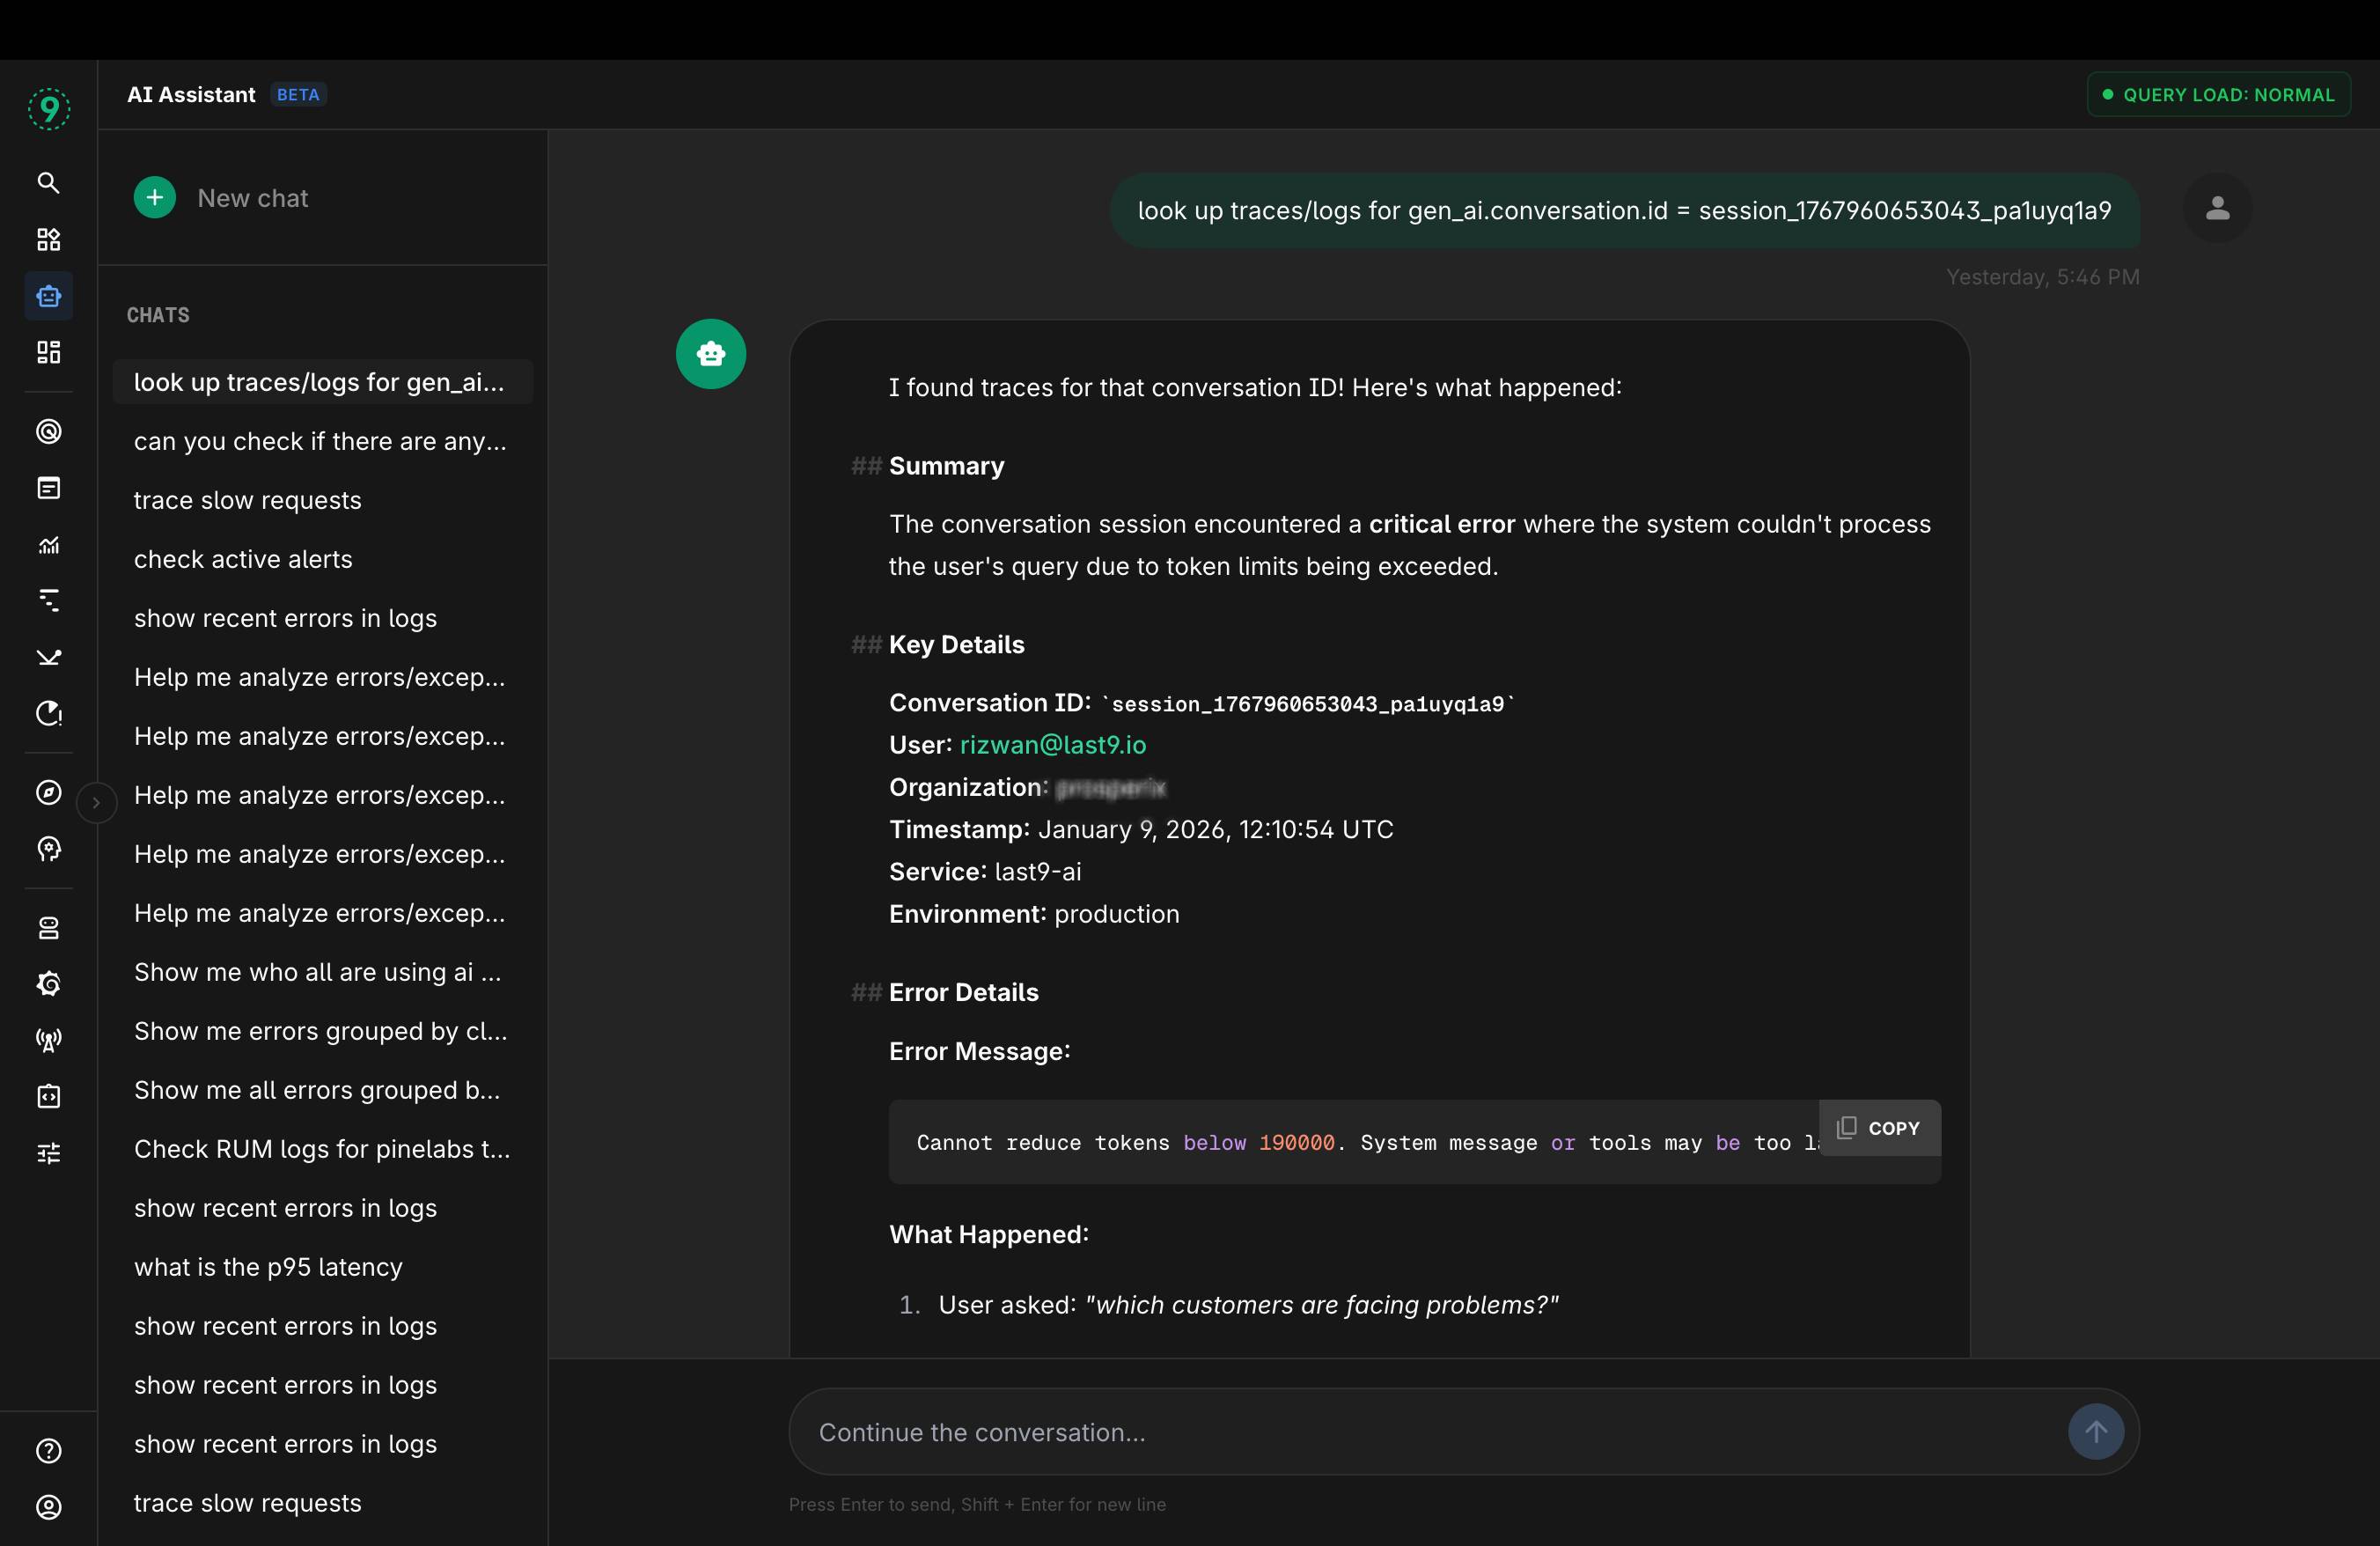This screenshot has width=2380, height=1546.
Task: Click the broadcast tower icon in sidebar
Action: coord(48,1040)
